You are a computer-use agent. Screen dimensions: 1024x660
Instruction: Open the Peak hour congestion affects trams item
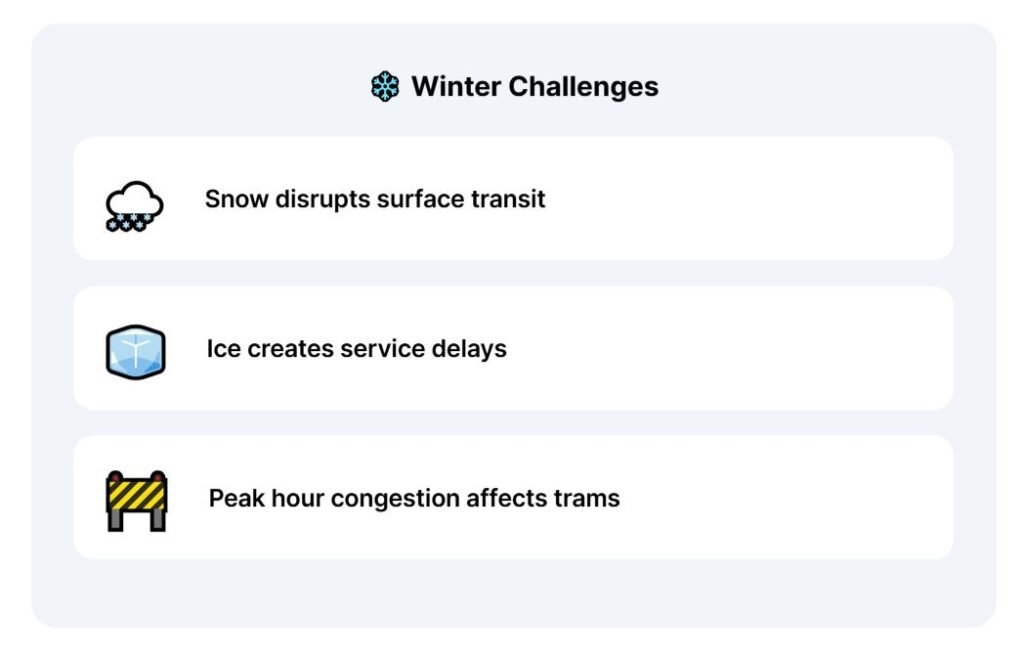(513, 497)
